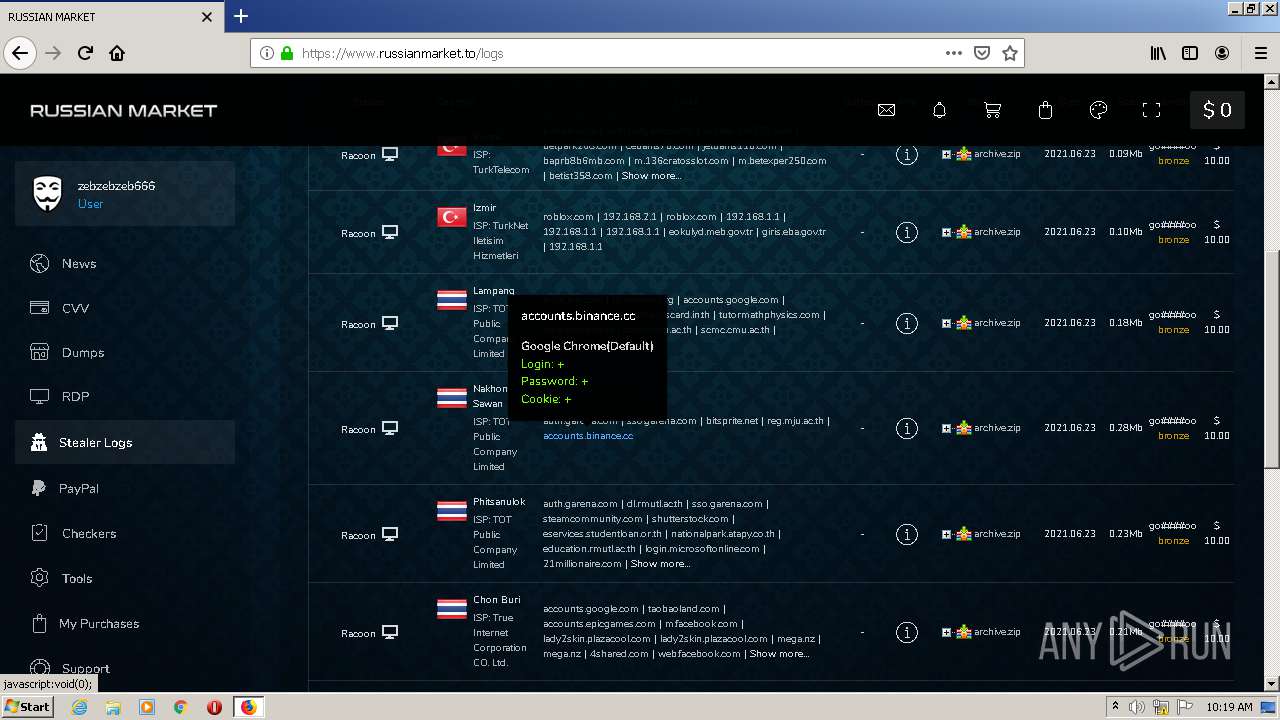Open the messages envelope icon
This screenshot has height=720, width=1280.
[886, 110]
